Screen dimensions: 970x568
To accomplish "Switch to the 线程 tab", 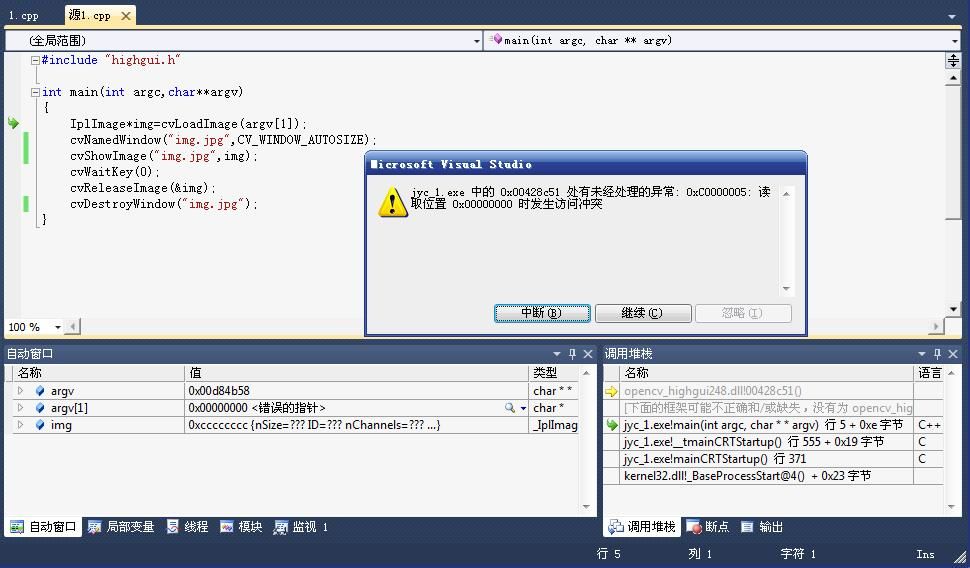I will pos(187,527).
